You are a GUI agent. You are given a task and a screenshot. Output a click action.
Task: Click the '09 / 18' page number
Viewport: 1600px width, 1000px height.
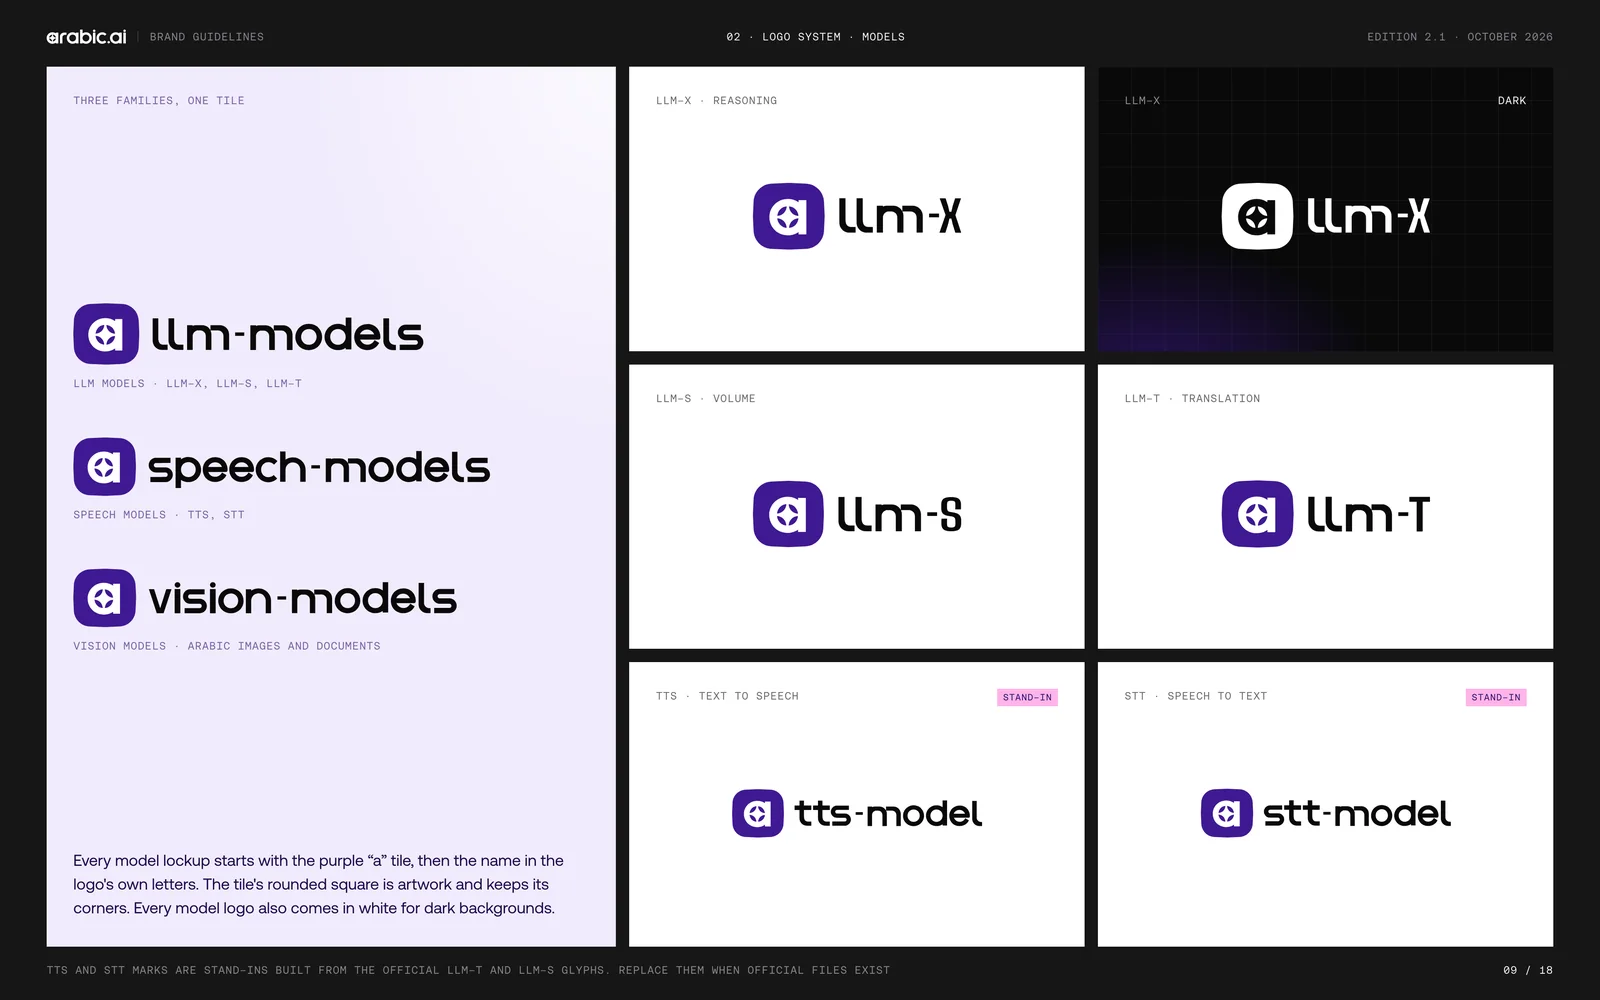[x=1528, y=970]
